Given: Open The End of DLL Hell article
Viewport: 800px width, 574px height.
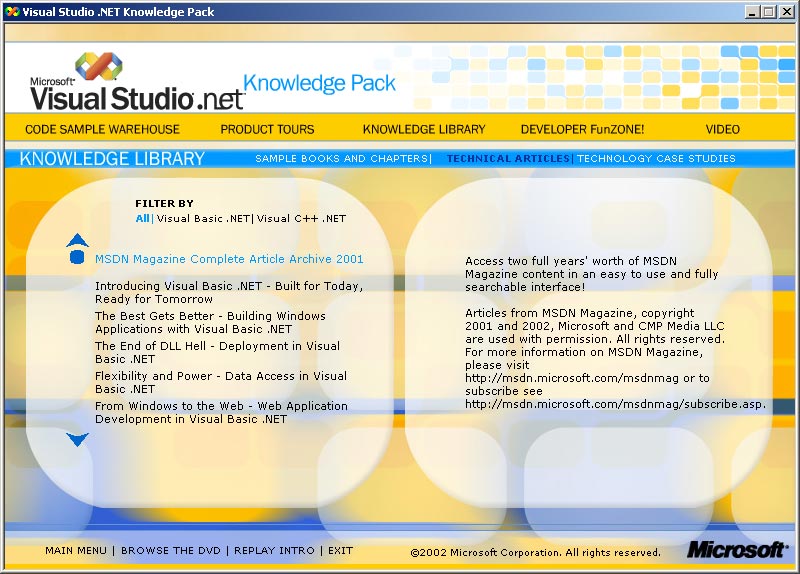Looking at the screenshot, I should (x=217, y=353).
